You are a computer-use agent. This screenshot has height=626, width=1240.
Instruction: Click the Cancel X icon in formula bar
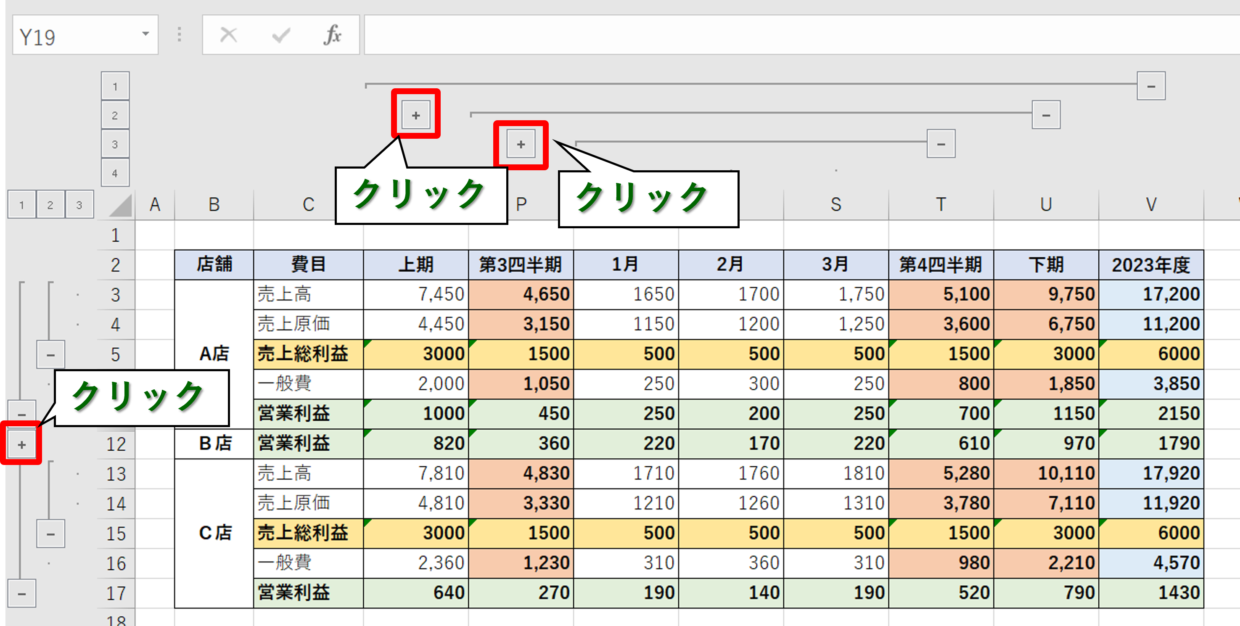pos(229,36)
